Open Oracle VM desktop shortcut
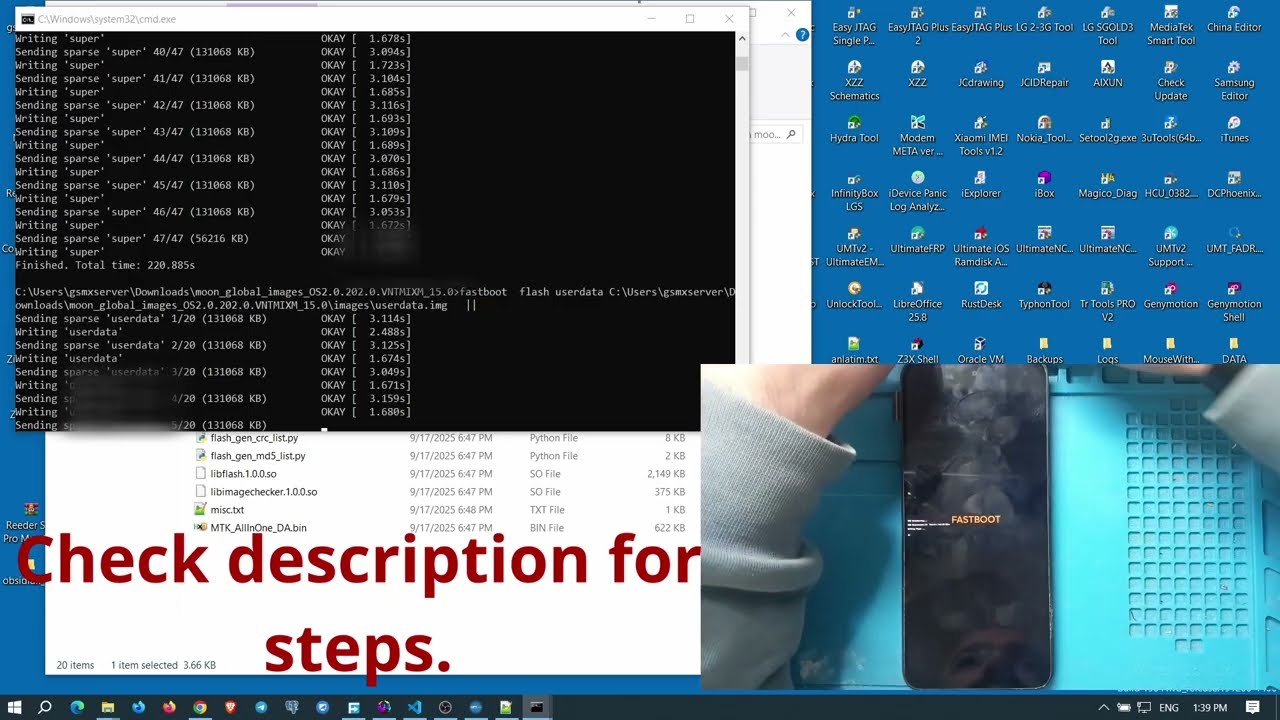Screen dimensions: 1280x720 (980, 351)
